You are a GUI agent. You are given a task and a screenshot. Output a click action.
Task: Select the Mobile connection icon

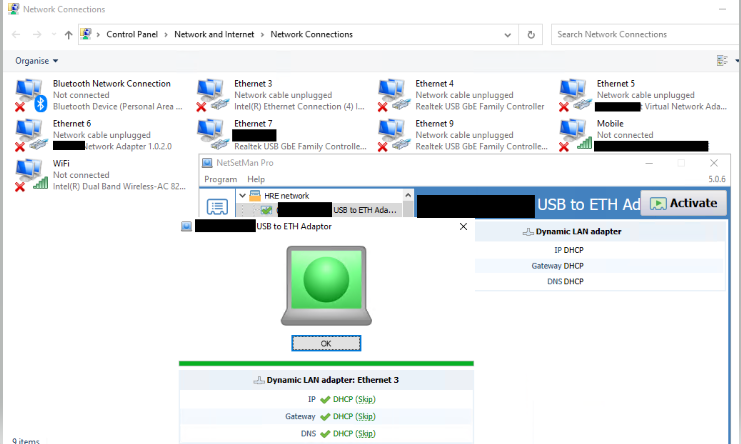574,135
